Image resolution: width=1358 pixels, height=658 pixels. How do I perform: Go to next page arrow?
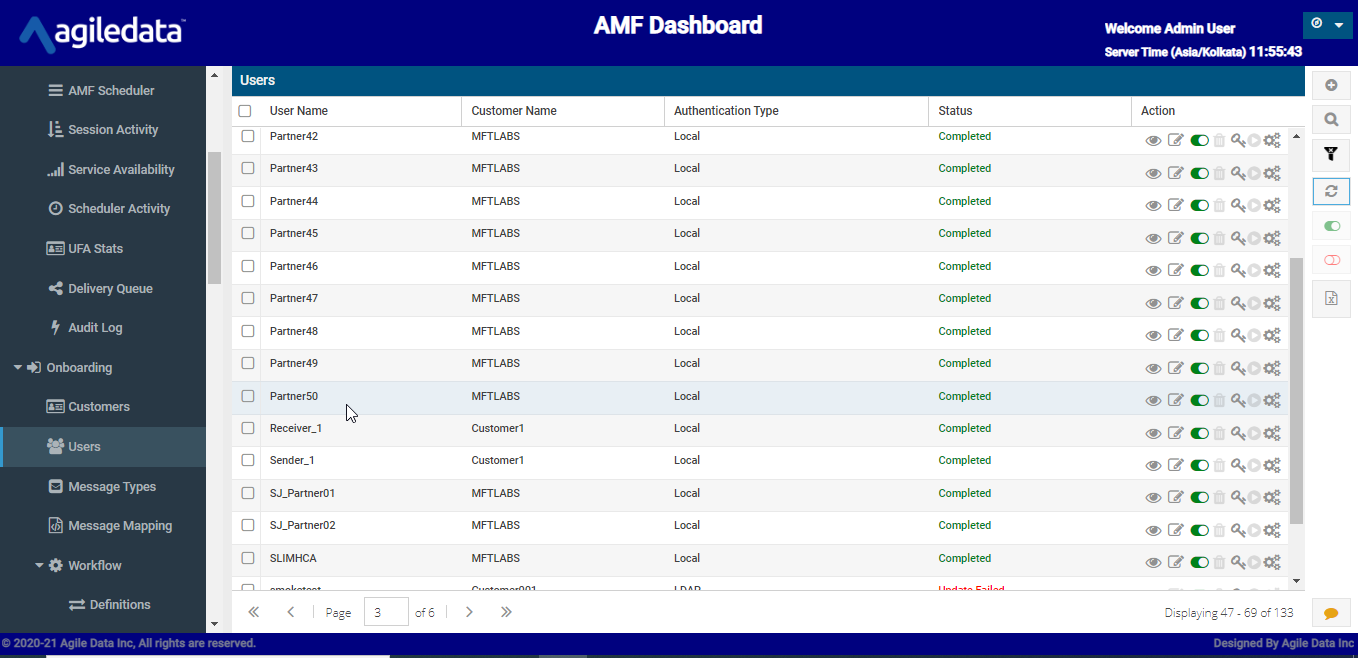(469, 612)
